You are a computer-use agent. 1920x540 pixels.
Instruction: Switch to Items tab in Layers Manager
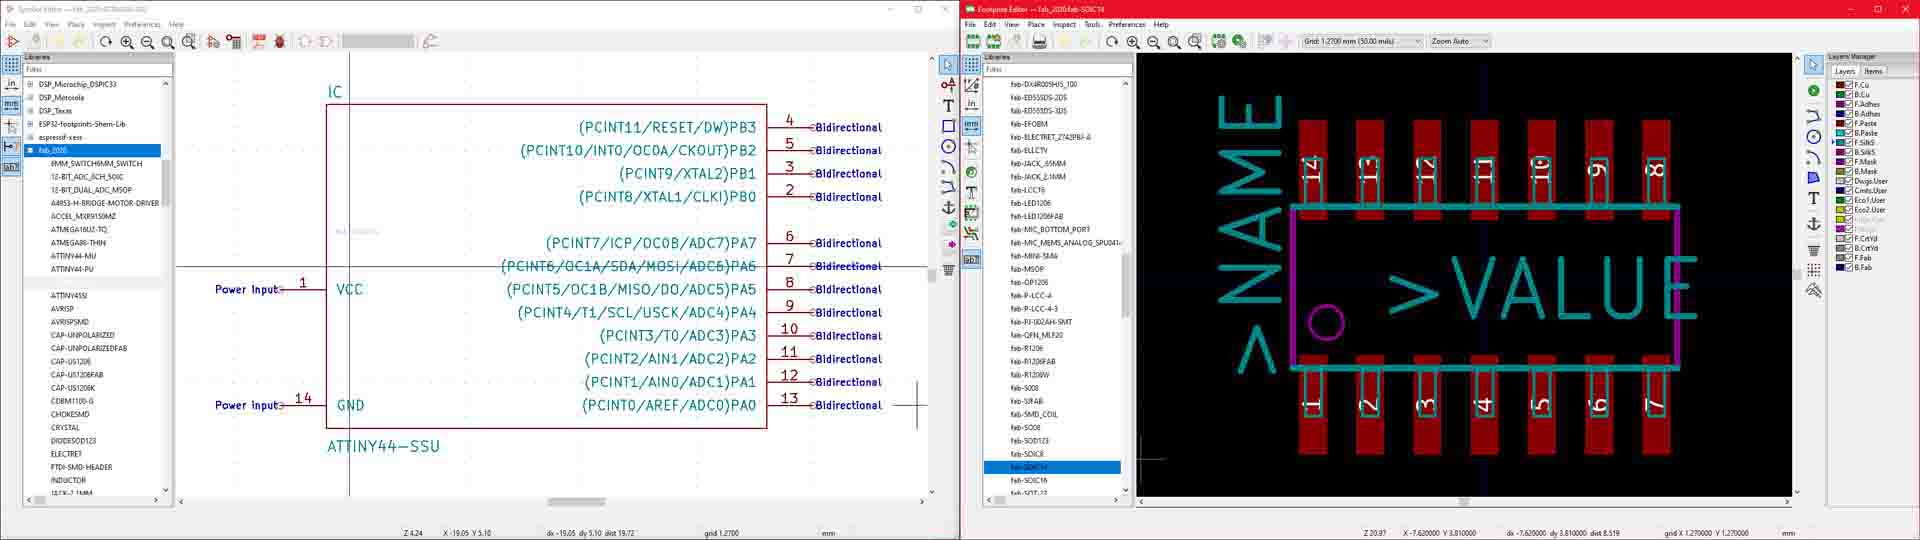click(x=1873, y=71)
